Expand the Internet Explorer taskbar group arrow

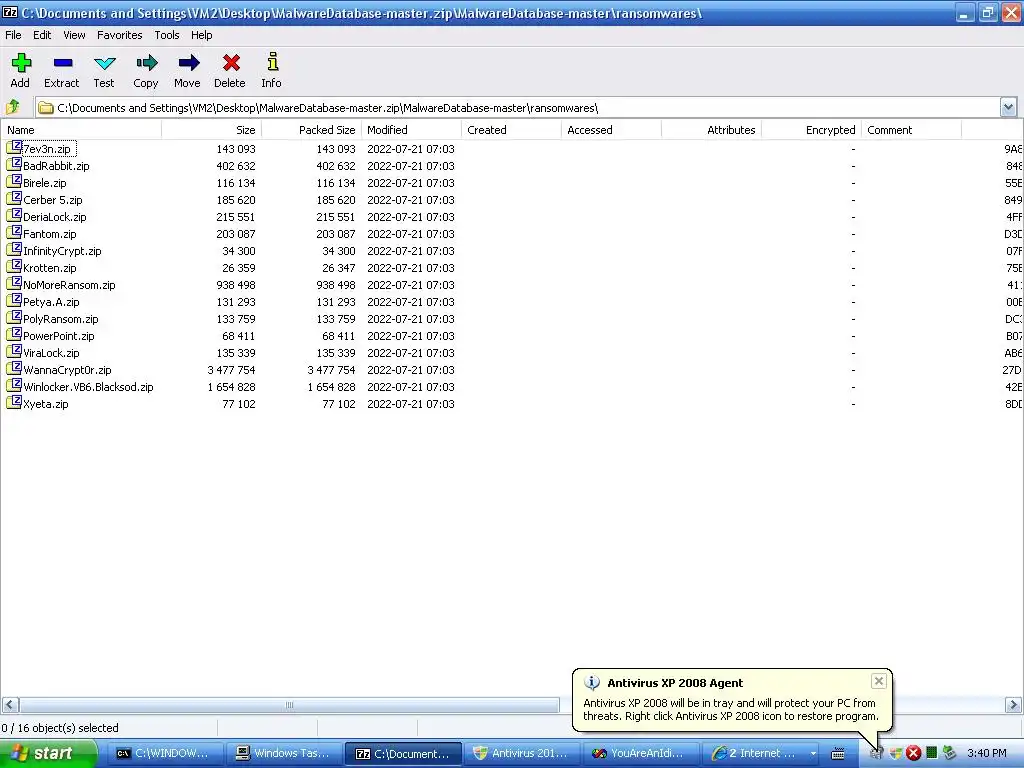coord(813,753)
